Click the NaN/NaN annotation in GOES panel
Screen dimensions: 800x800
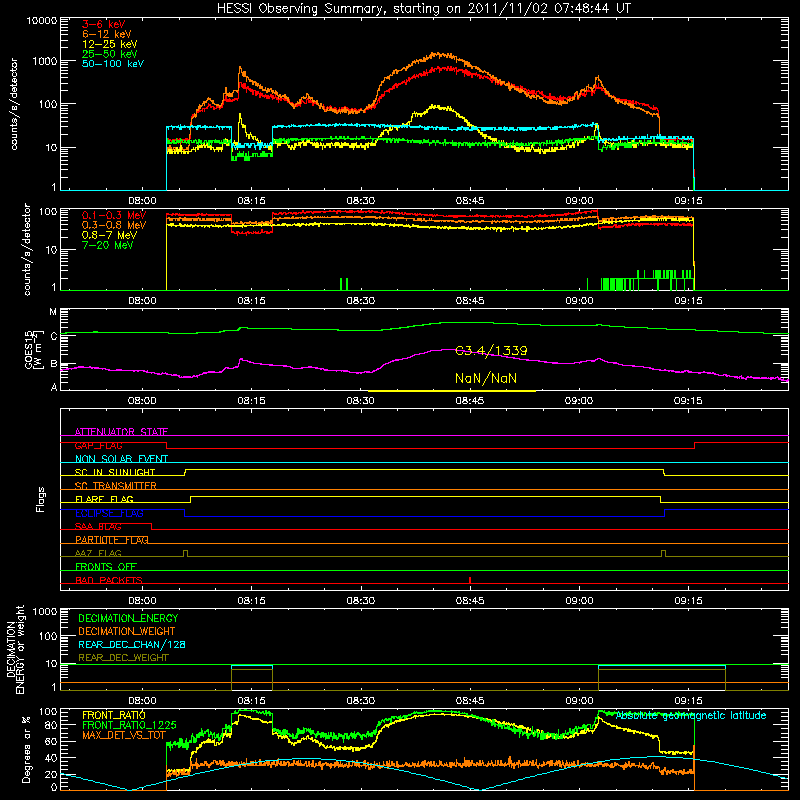pos(486,378)
